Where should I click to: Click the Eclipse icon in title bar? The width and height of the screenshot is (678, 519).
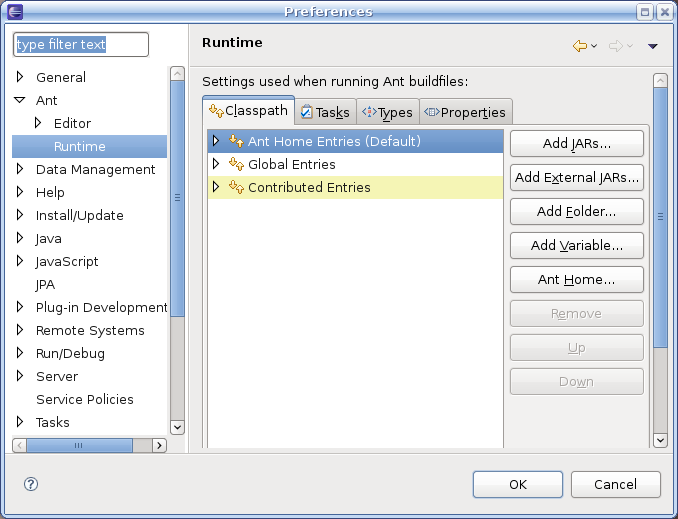click(15, 12)
